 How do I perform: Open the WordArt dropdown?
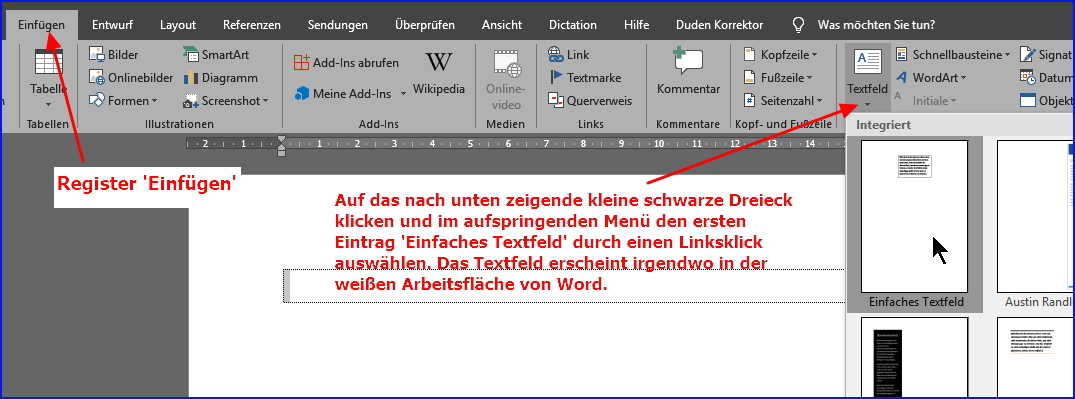930,78
